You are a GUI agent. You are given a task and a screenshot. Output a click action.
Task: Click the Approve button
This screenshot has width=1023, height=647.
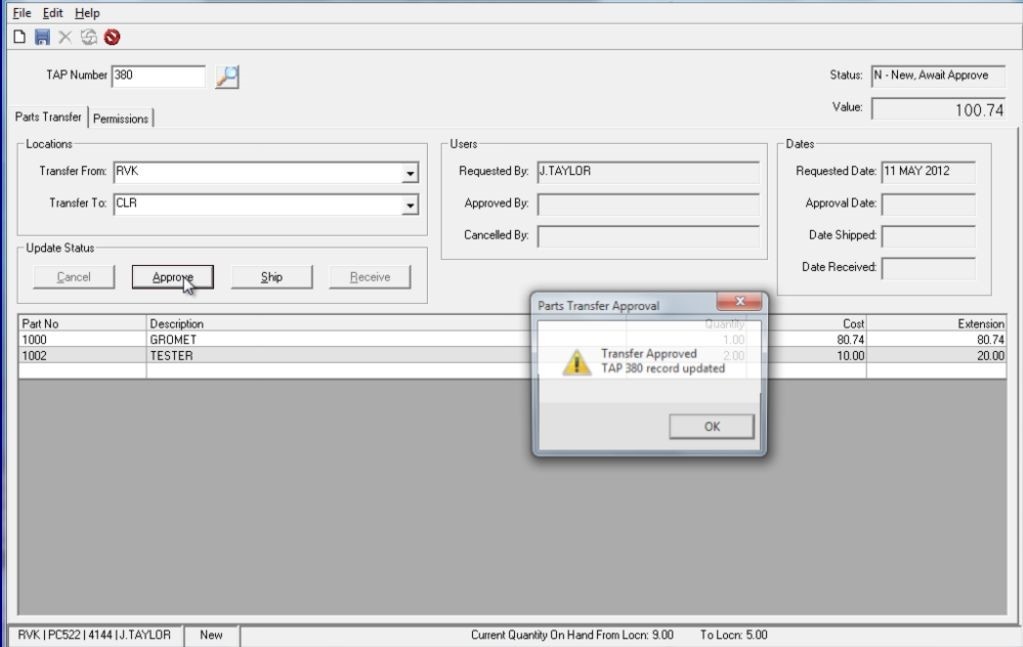(172, 277)
